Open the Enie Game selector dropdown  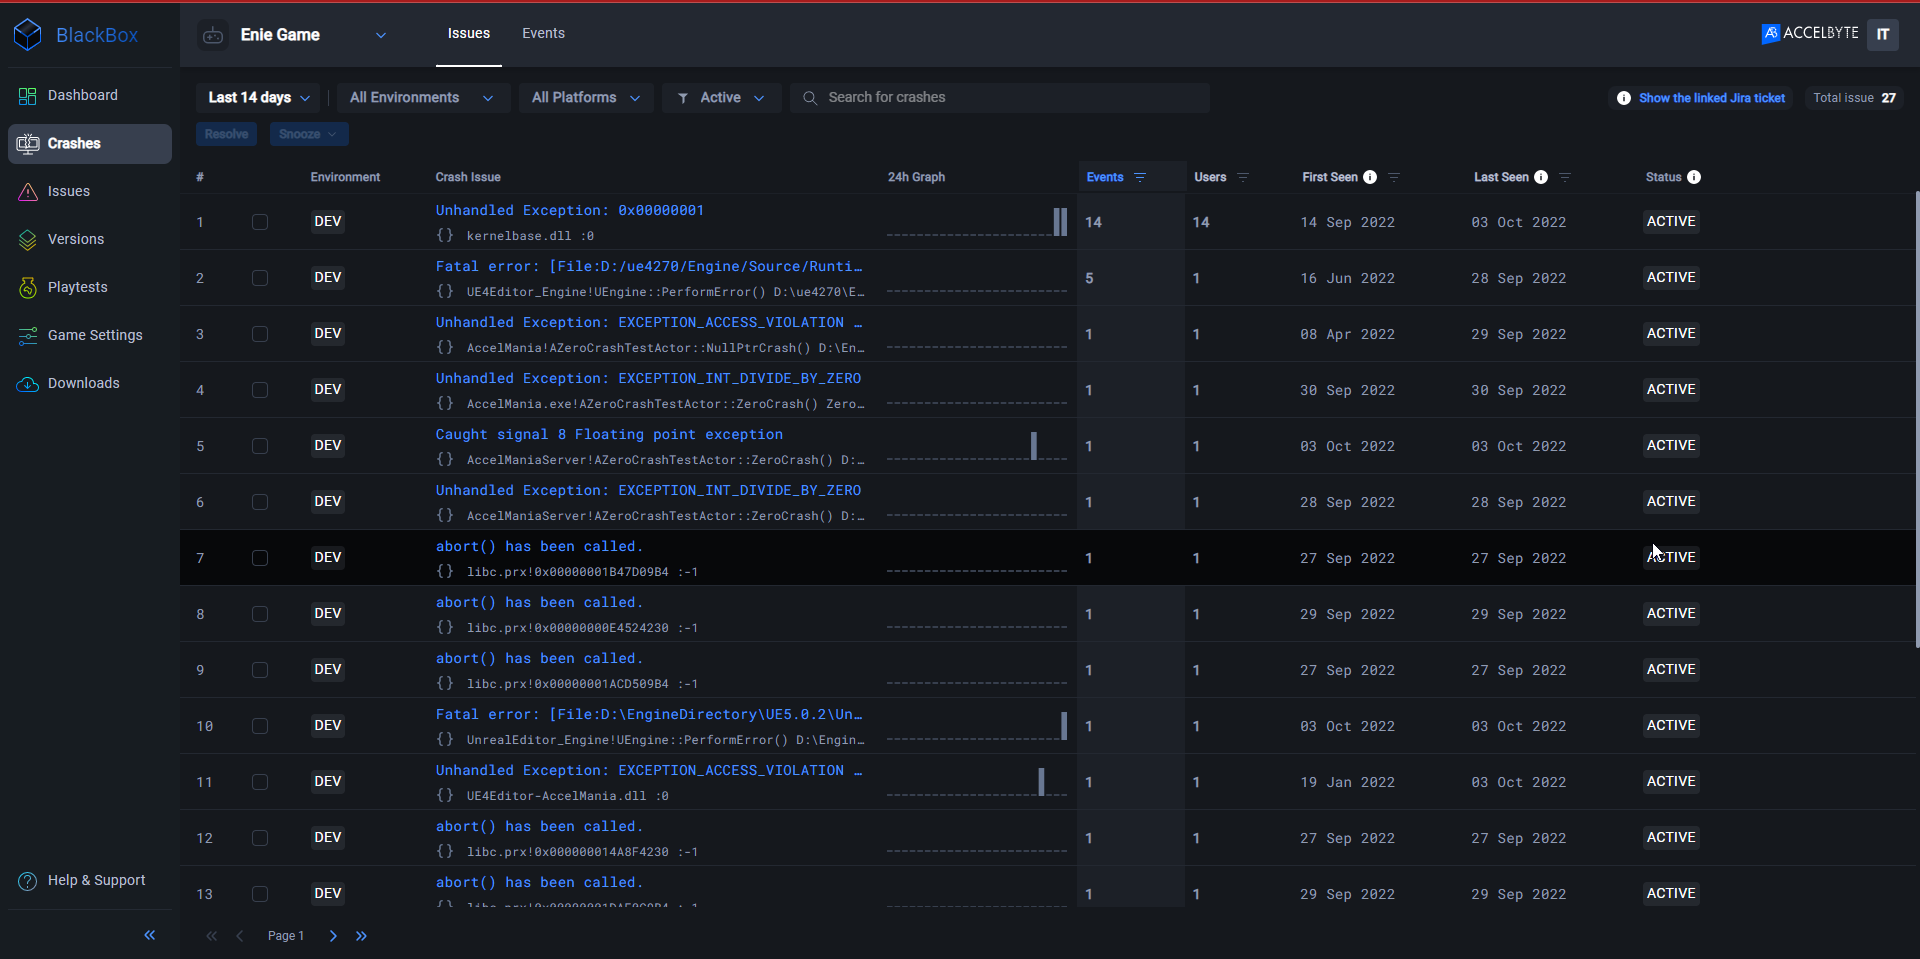tap(294, 35)
